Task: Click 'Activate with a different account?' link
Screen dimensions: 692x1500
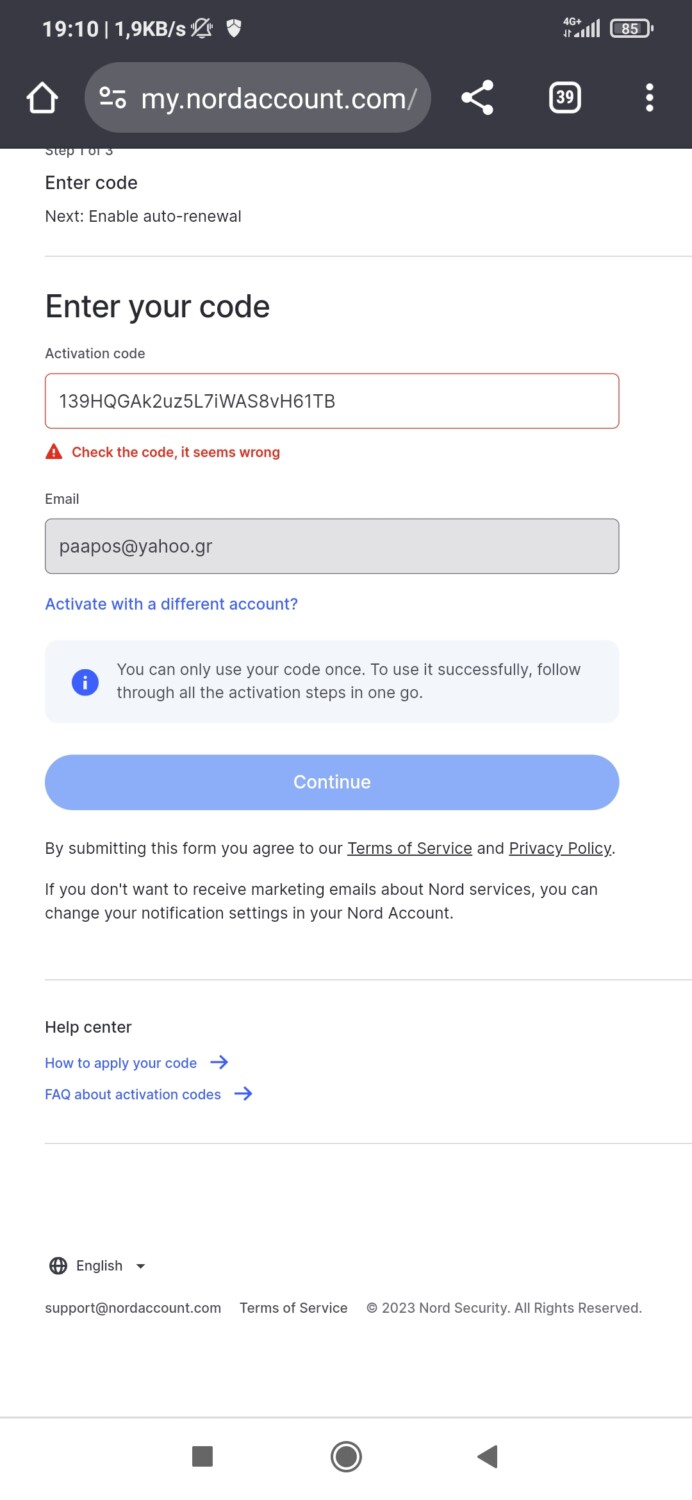Action: (171, 604)
